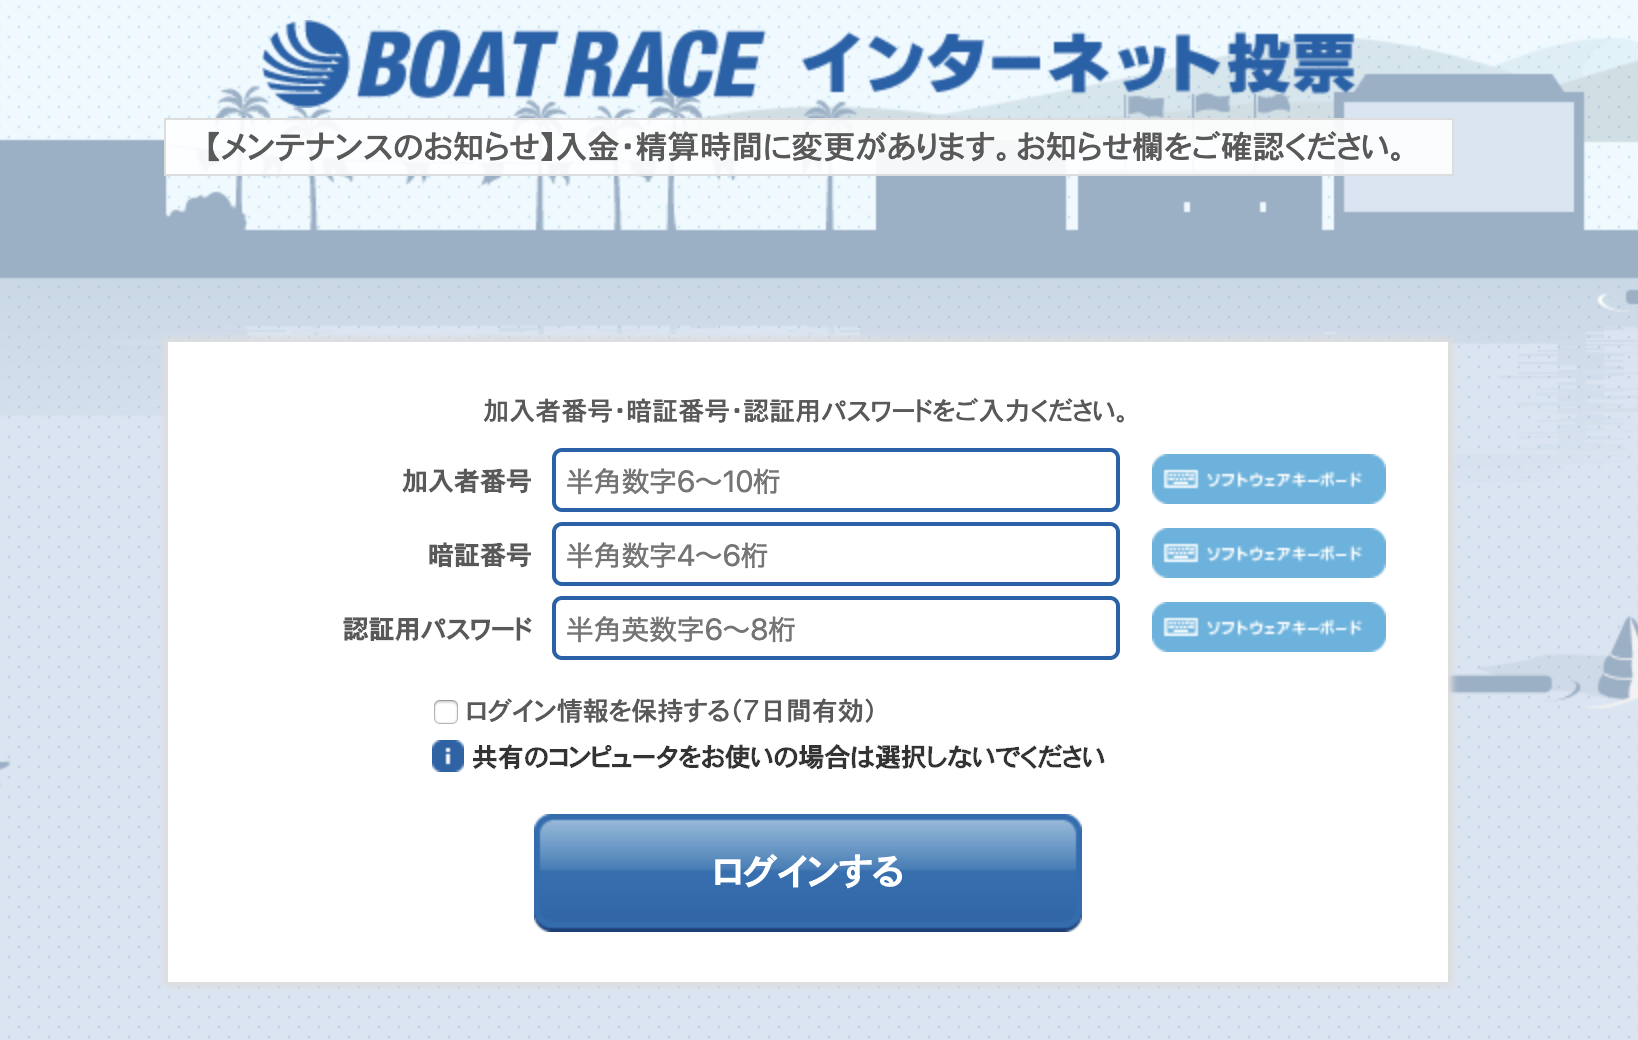Click the インターネット投票 heading
Image resolution: width=1638 pixels, height=1040 pixels.
[x=1078, y=64]
